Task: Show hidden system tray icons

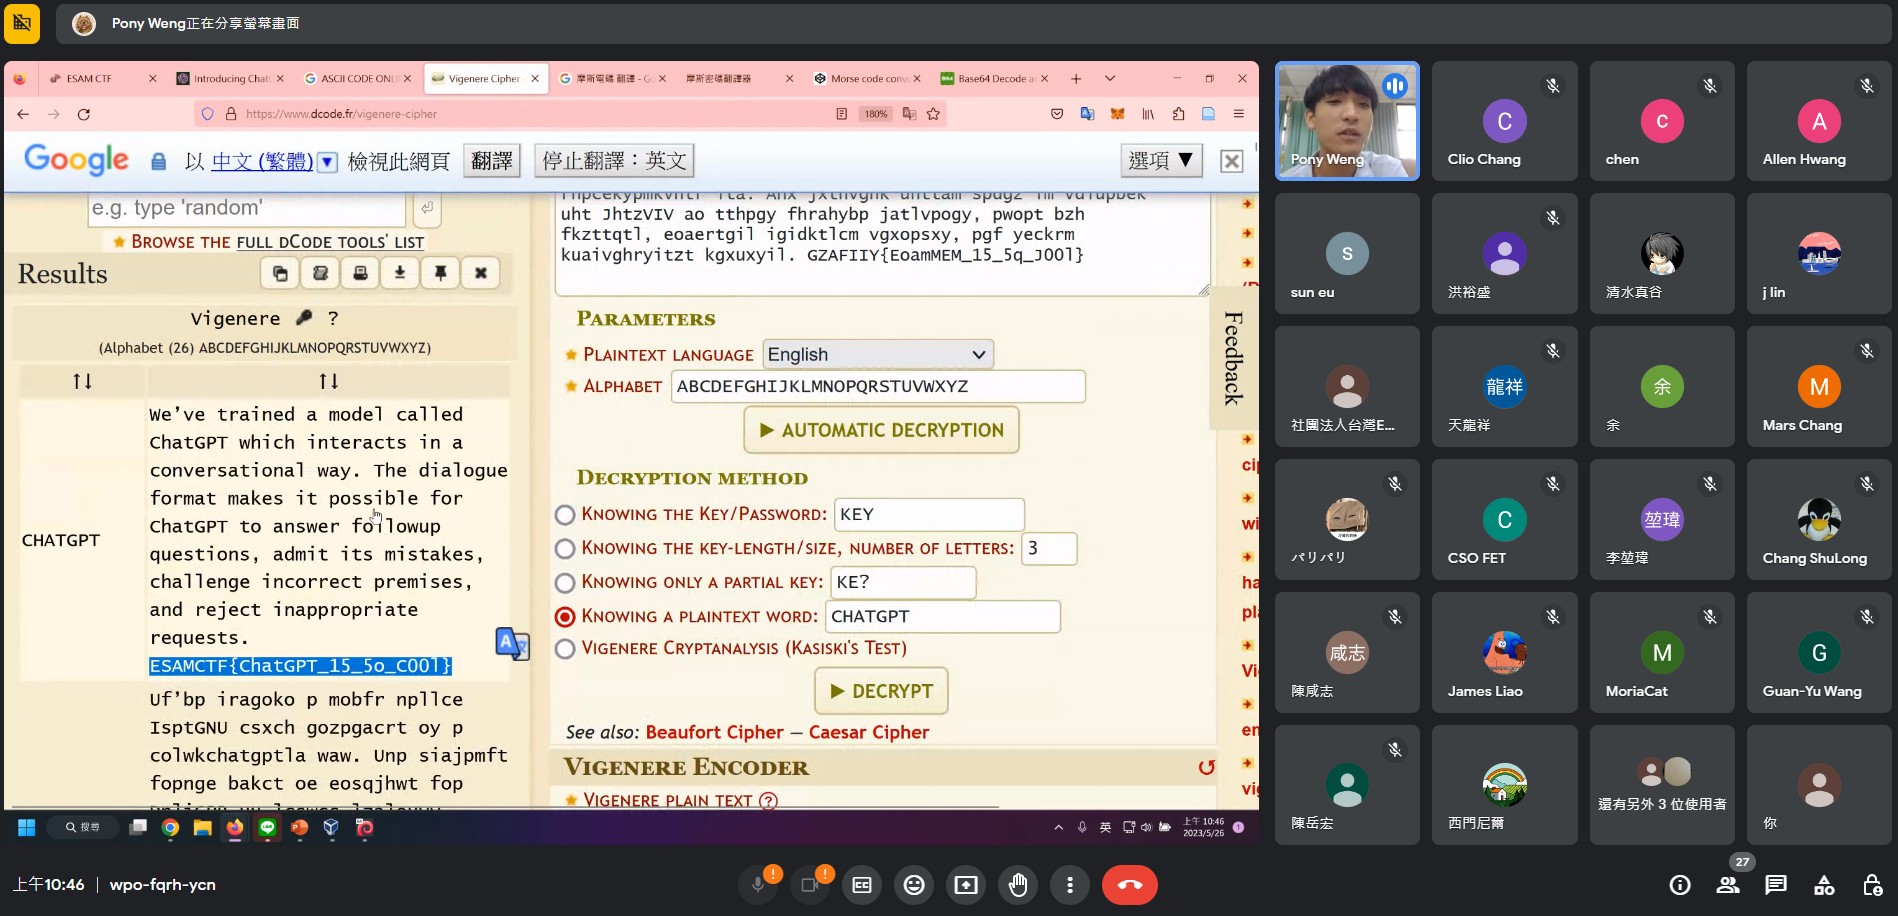Action: coord(1058,827)
